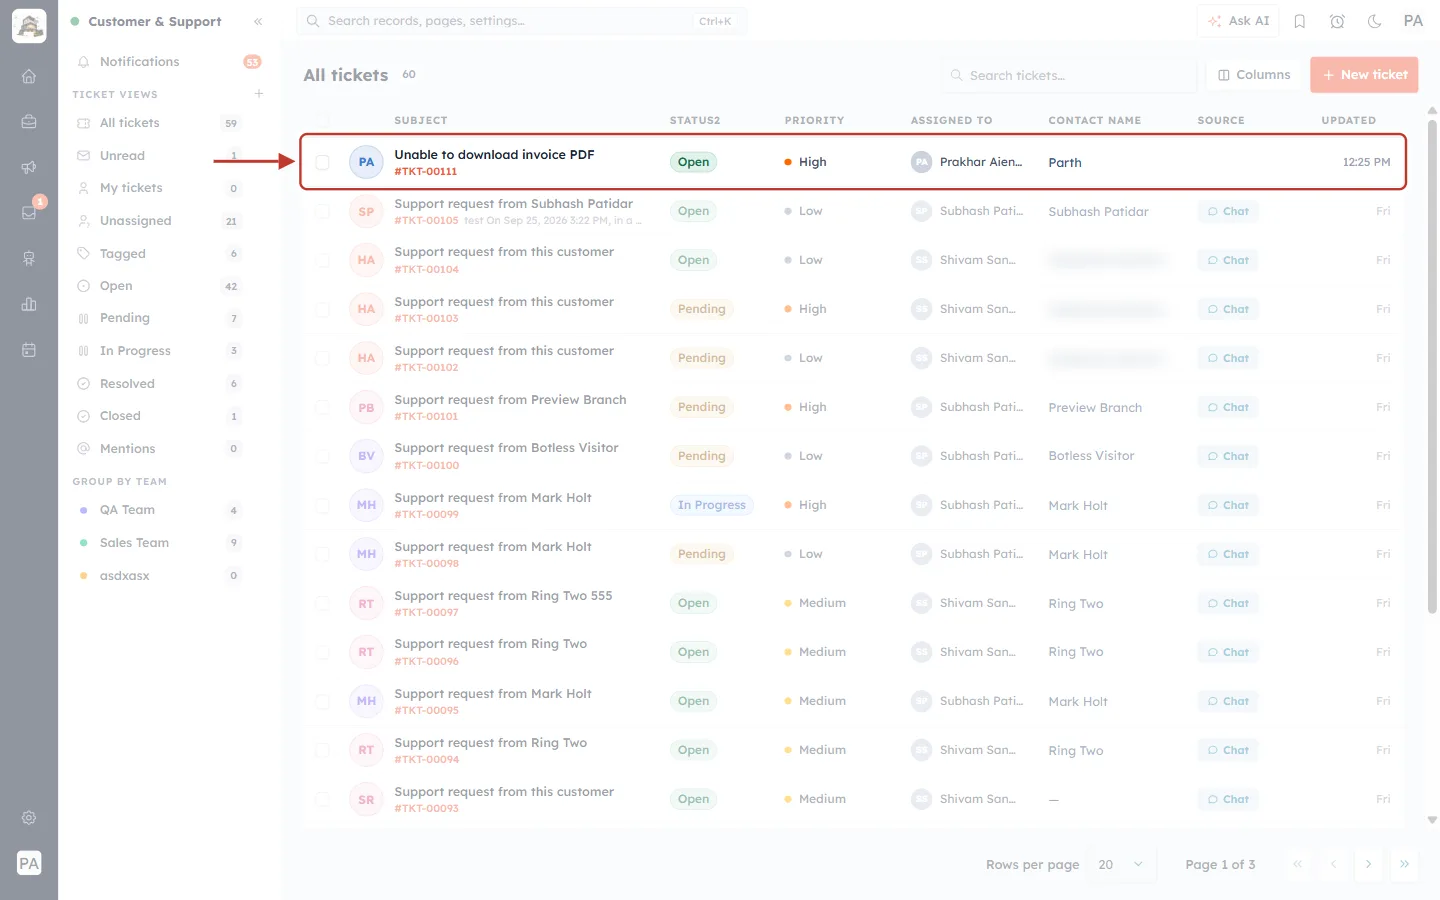
Task: Open the analytics bar chart icon
Action: coord(29,304)
